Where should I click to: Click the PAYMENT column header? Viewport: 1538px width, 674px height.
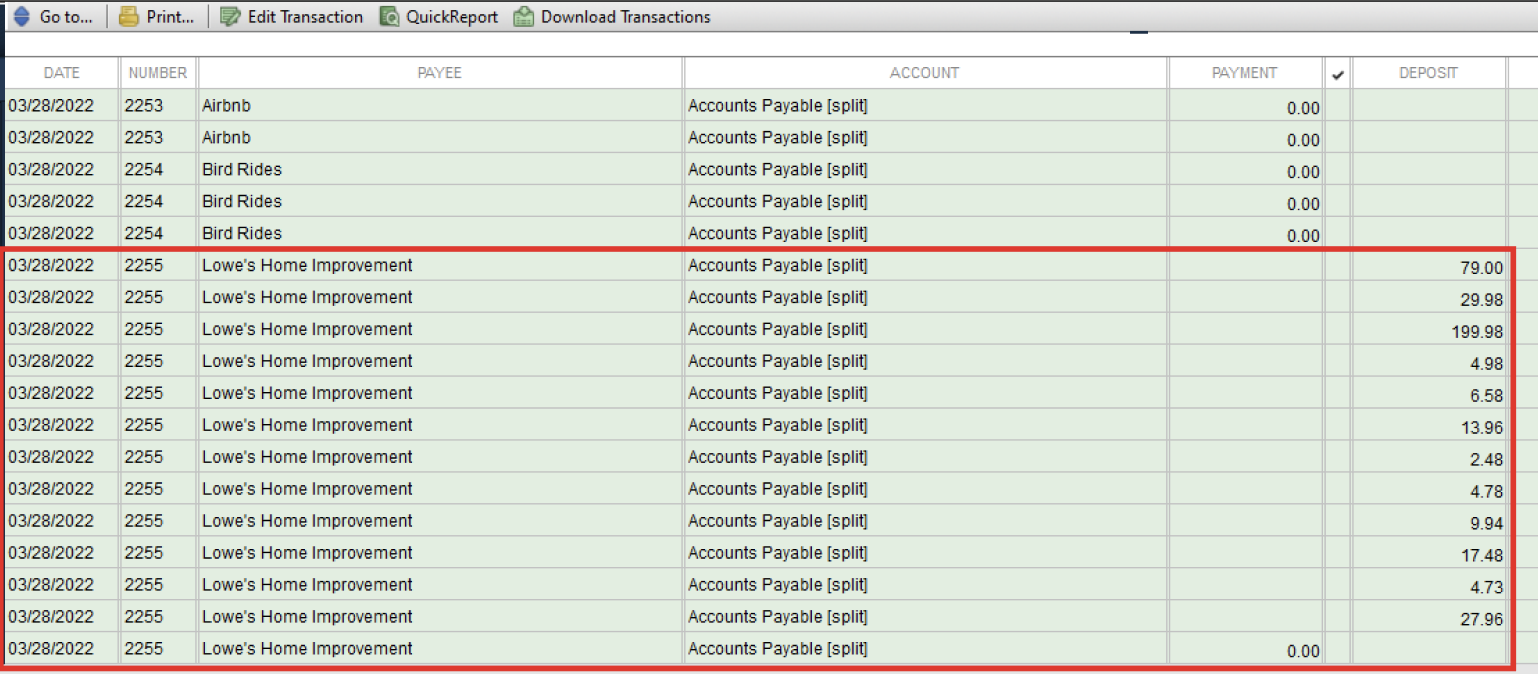pos(1244,73)
